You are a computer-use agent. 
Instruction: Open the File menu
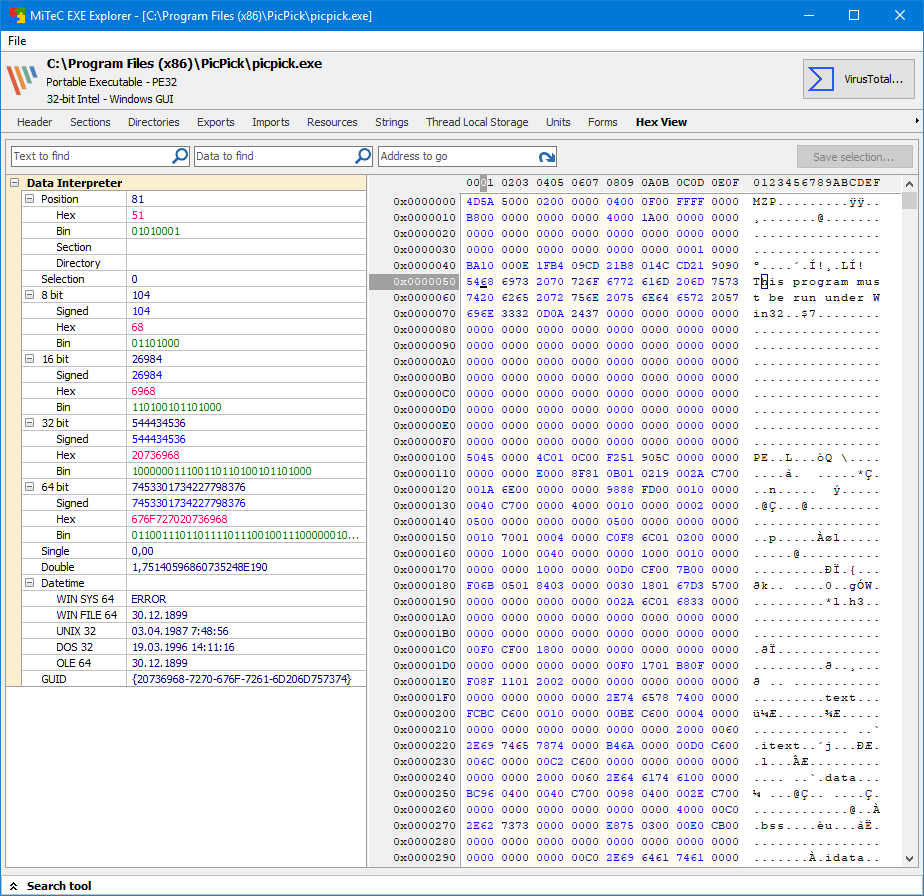tap(17, 41)
